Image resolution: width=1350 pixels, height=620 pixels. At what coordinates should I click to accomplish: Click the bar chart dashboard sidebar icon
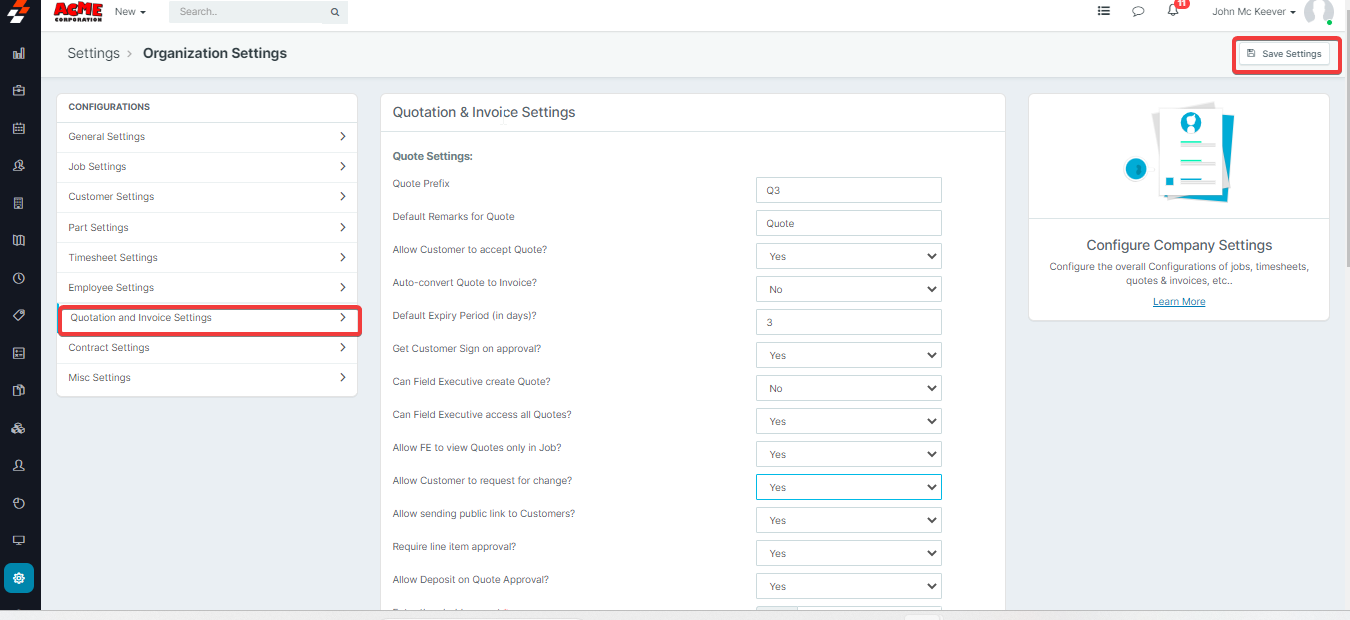19,53
